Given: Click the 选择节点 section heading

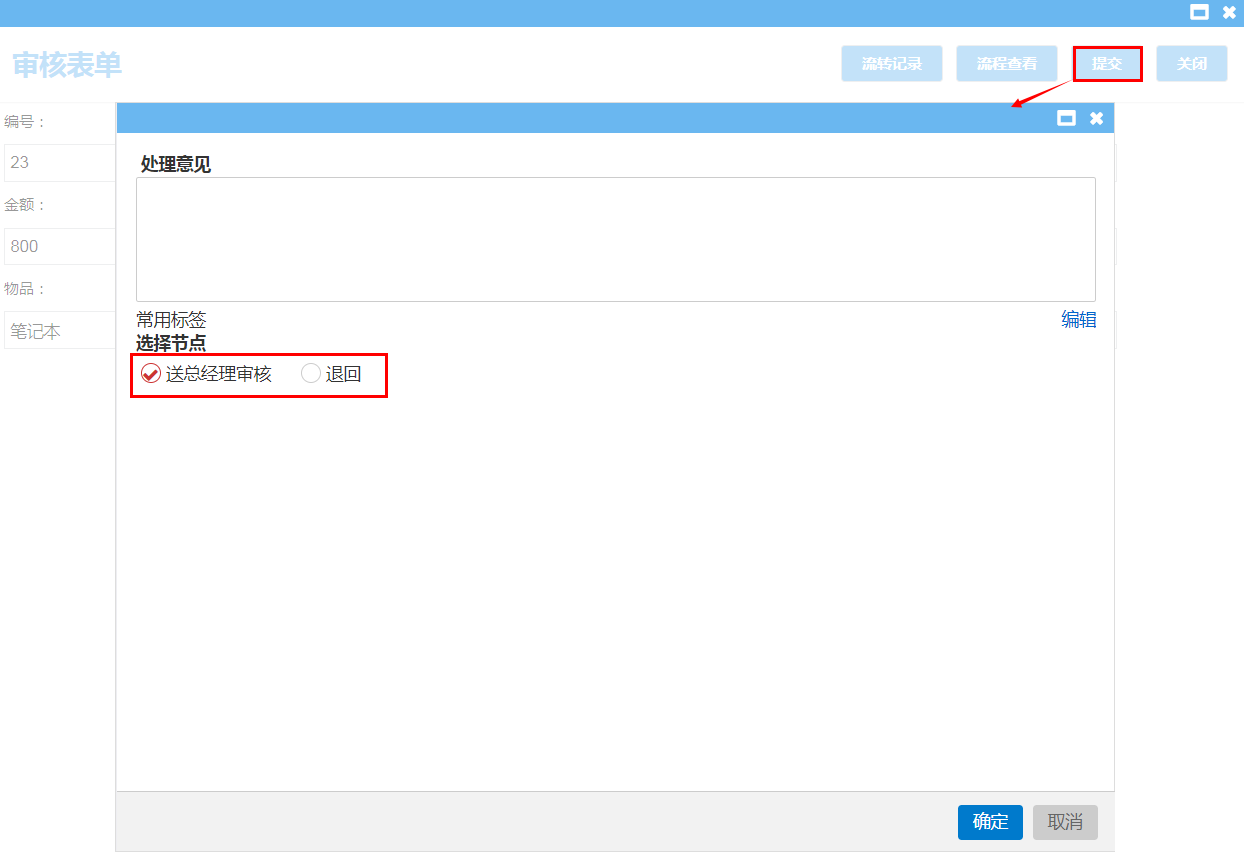Looking at the screenshot, I should 171,343.
